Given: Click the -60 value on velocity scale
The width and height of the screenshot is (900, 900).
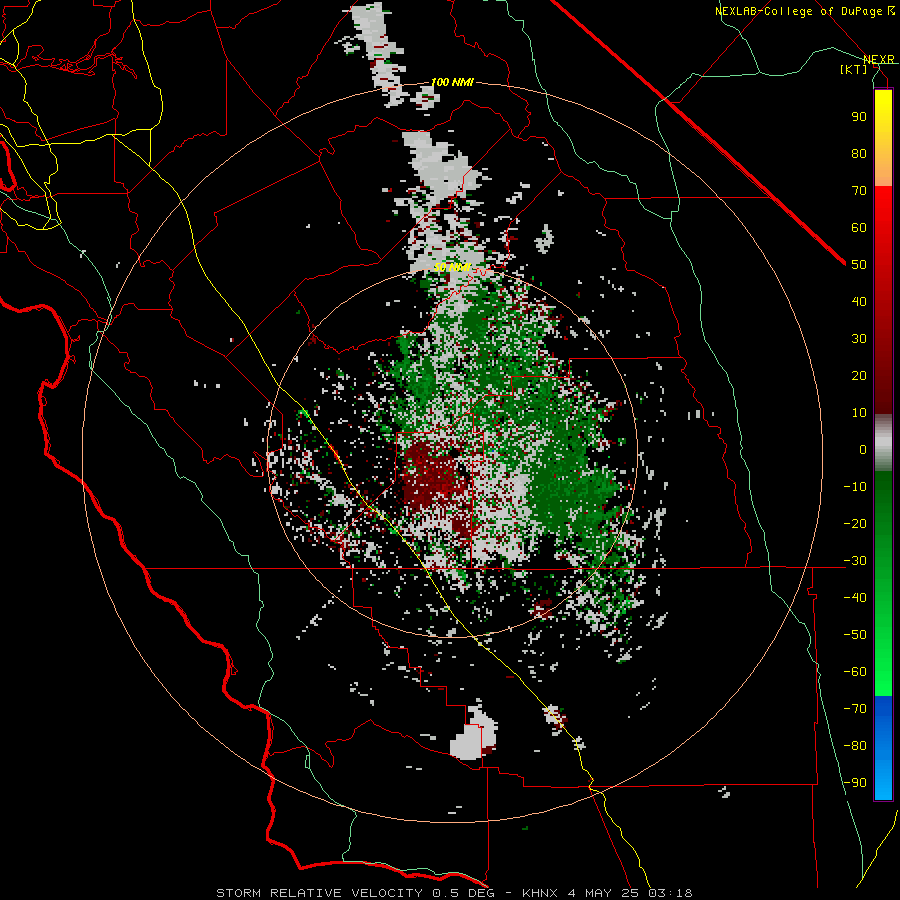Looking at the screenshot, I should pos(855,672).
